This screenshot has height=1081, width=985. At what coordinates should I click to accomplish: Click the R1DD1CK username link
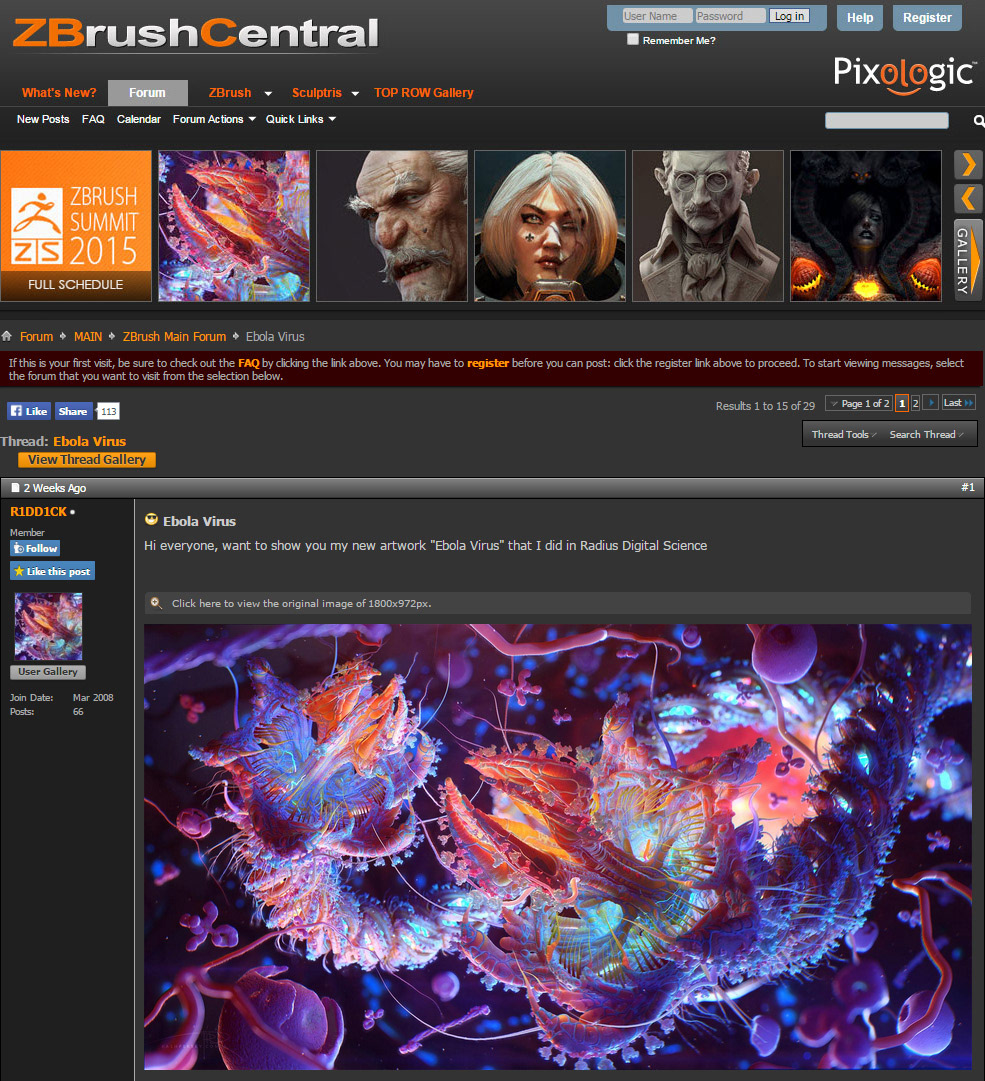click(x=39, y=512)
